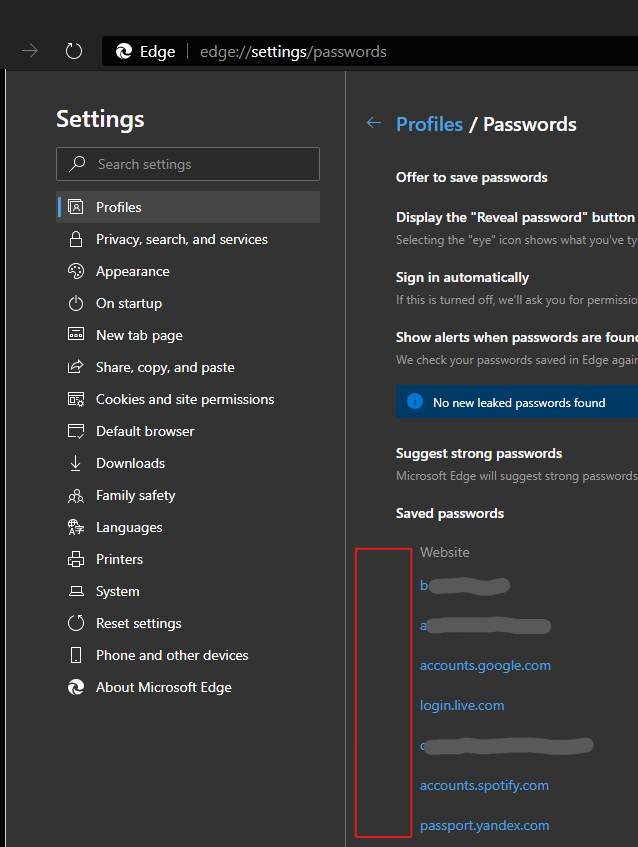Open the login.live.com saved password entry
This screenshot has height=847, width=638.
pos(462,705)
